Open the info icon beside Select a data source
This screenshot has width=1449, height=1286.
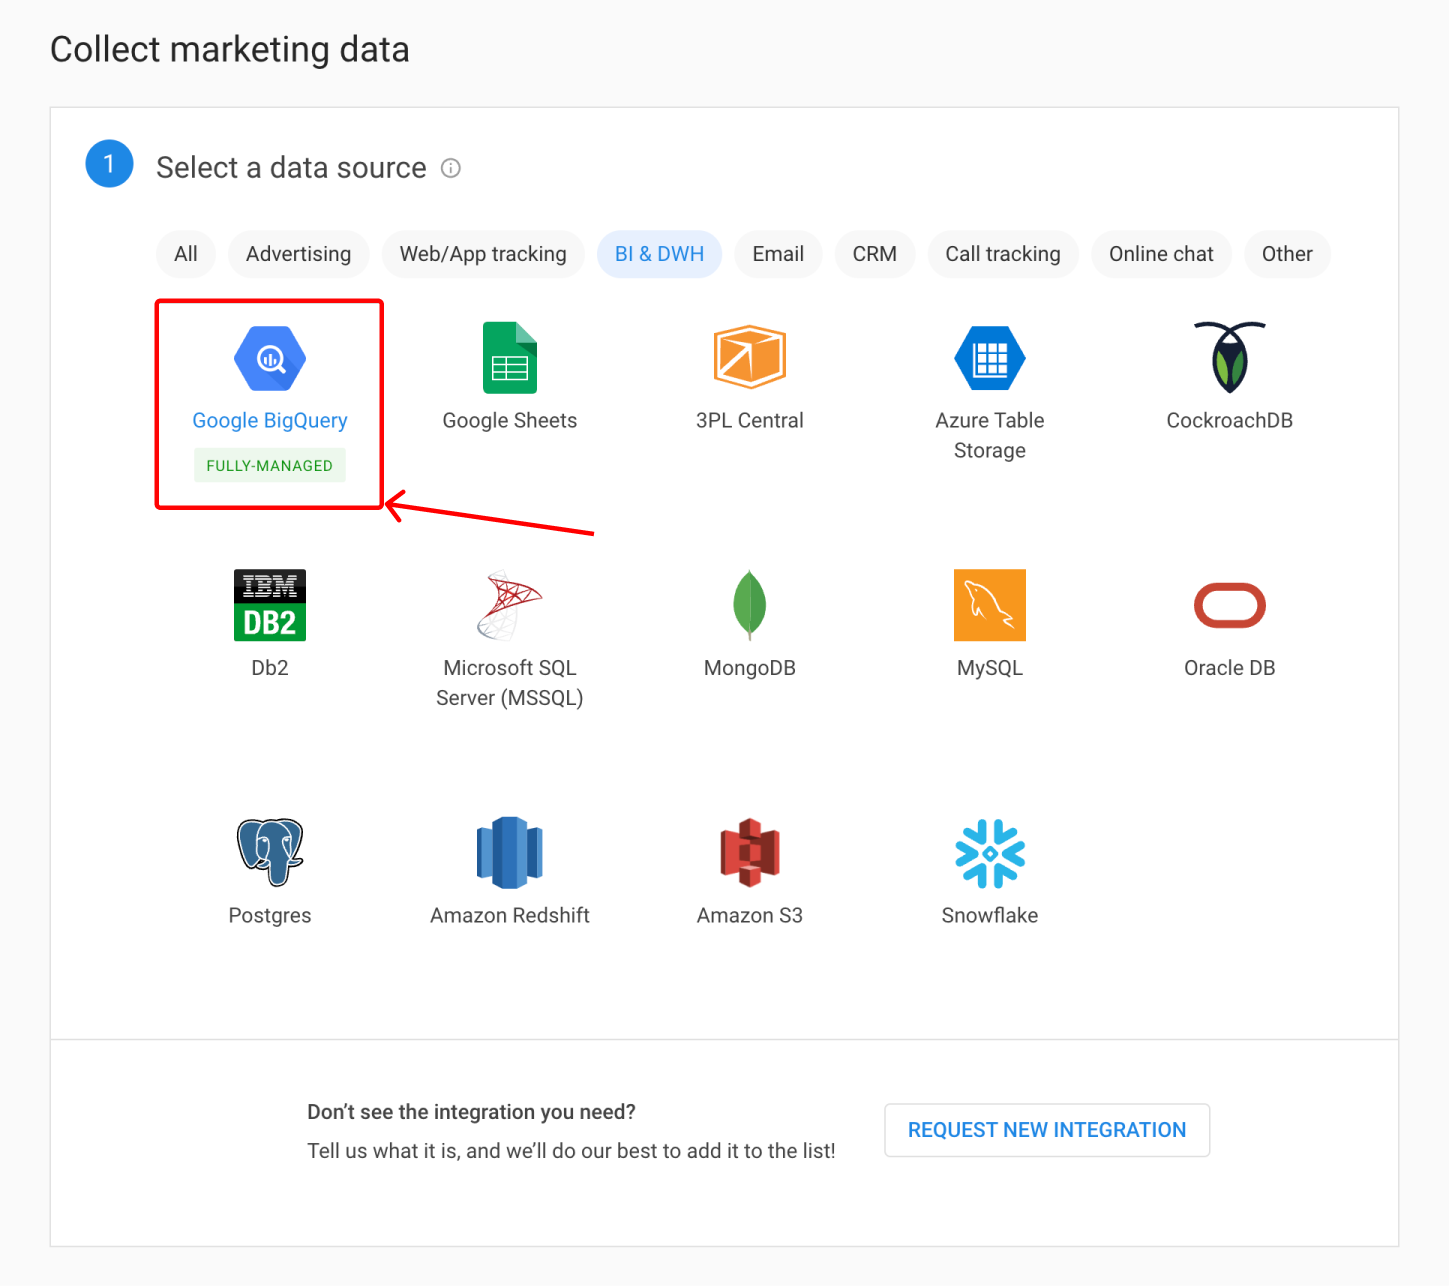pos(451,168)
